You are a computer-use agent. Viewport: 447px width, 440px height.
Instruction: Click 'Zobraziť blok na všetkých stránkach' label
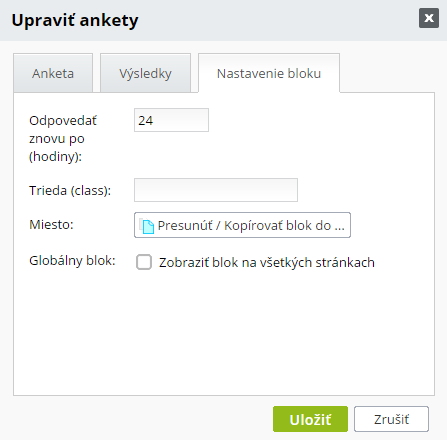267,263
